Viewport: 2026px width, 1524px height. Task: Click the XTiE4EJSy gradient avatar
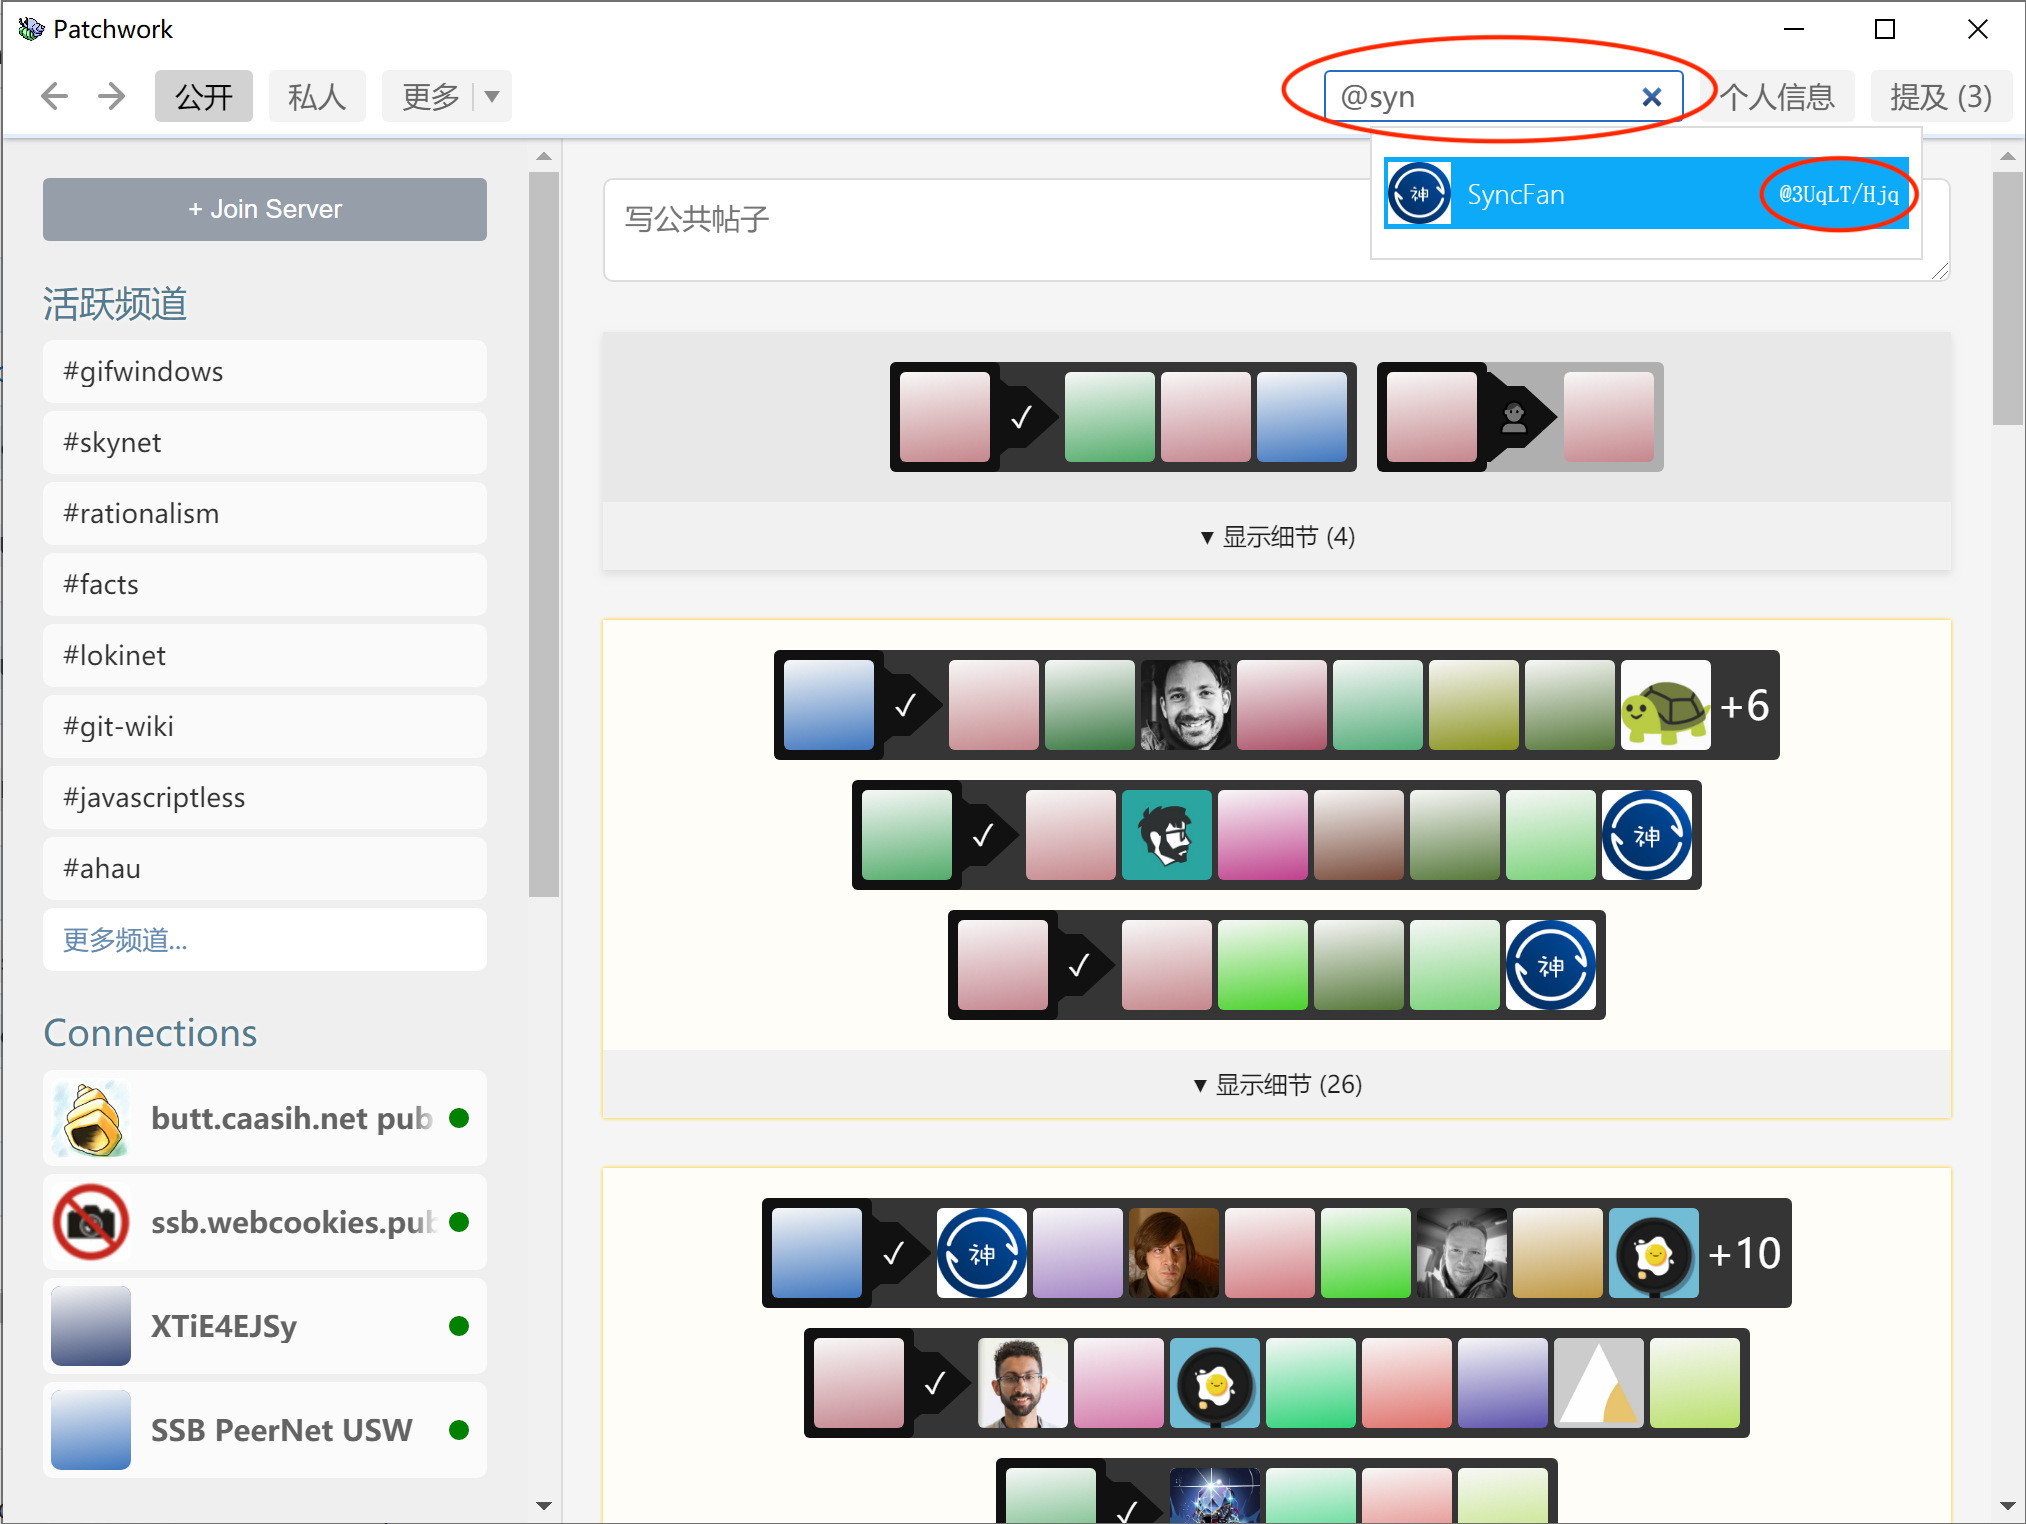(x=91, y=1326)
